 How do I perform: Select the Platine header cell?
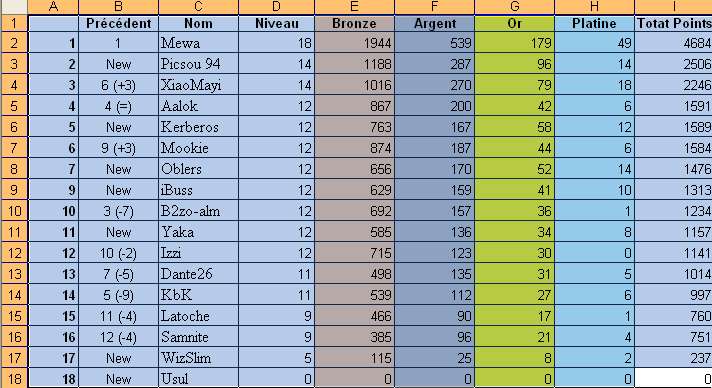click(594, 23)
